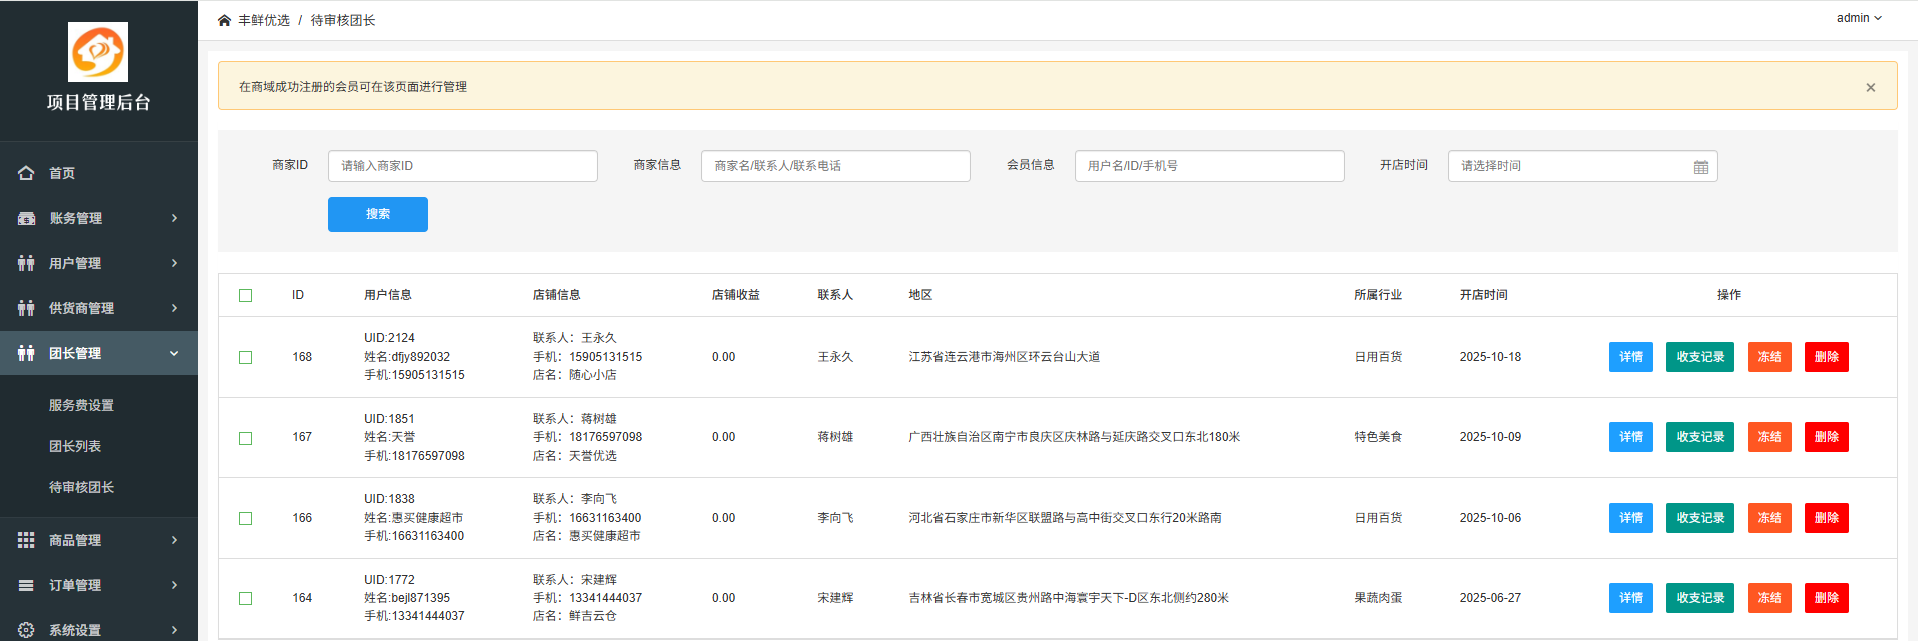
Task: Expand the 系统设置 chevron
Action: click(x=174, y=630)
